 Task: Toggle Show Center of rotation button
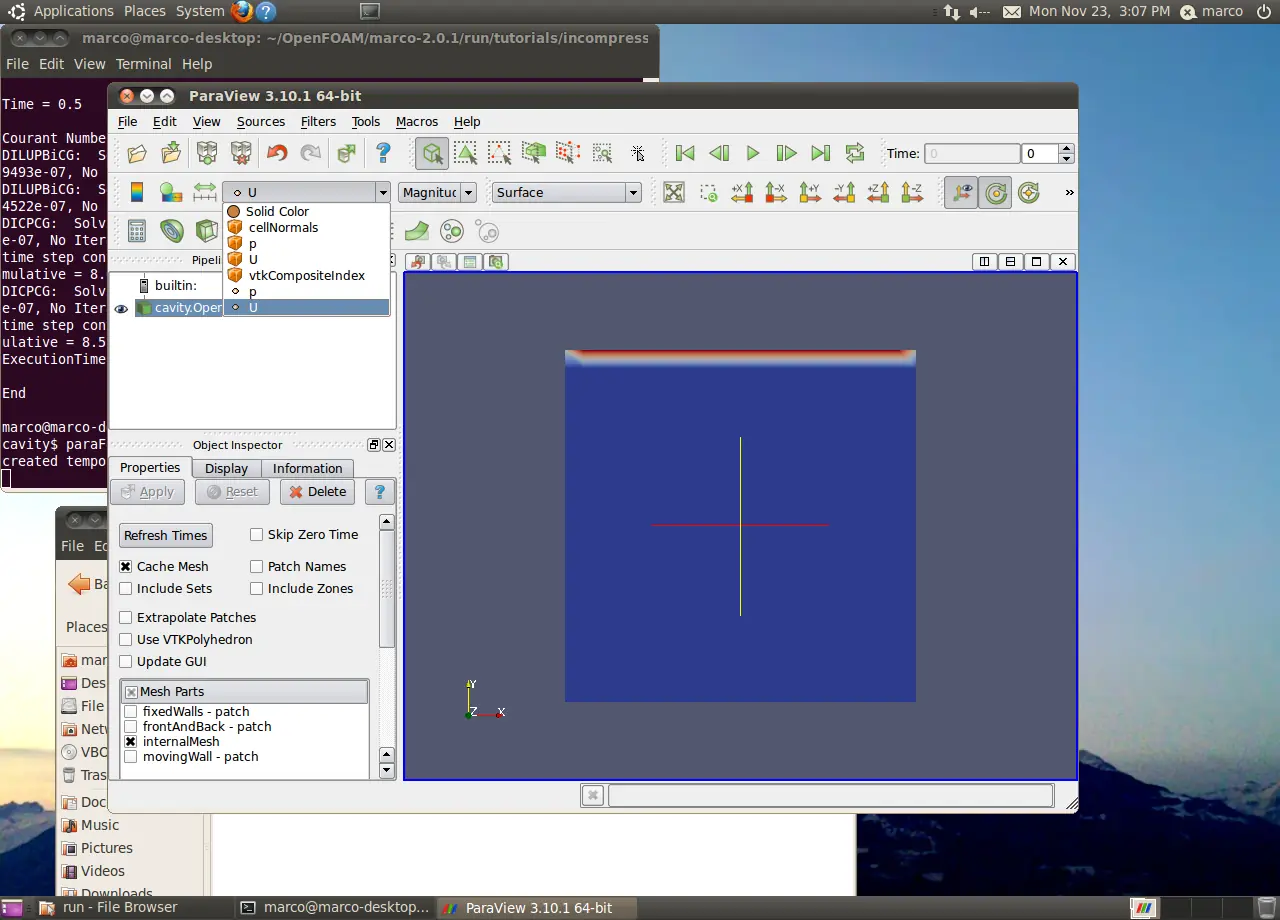(x=996, y=192)
